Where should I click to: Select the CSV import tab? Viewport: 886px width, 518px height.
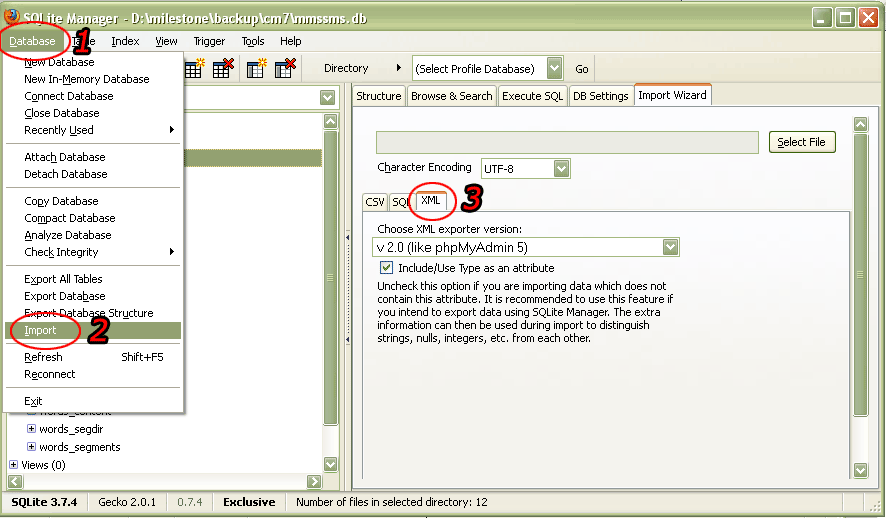tap(375, 202)
